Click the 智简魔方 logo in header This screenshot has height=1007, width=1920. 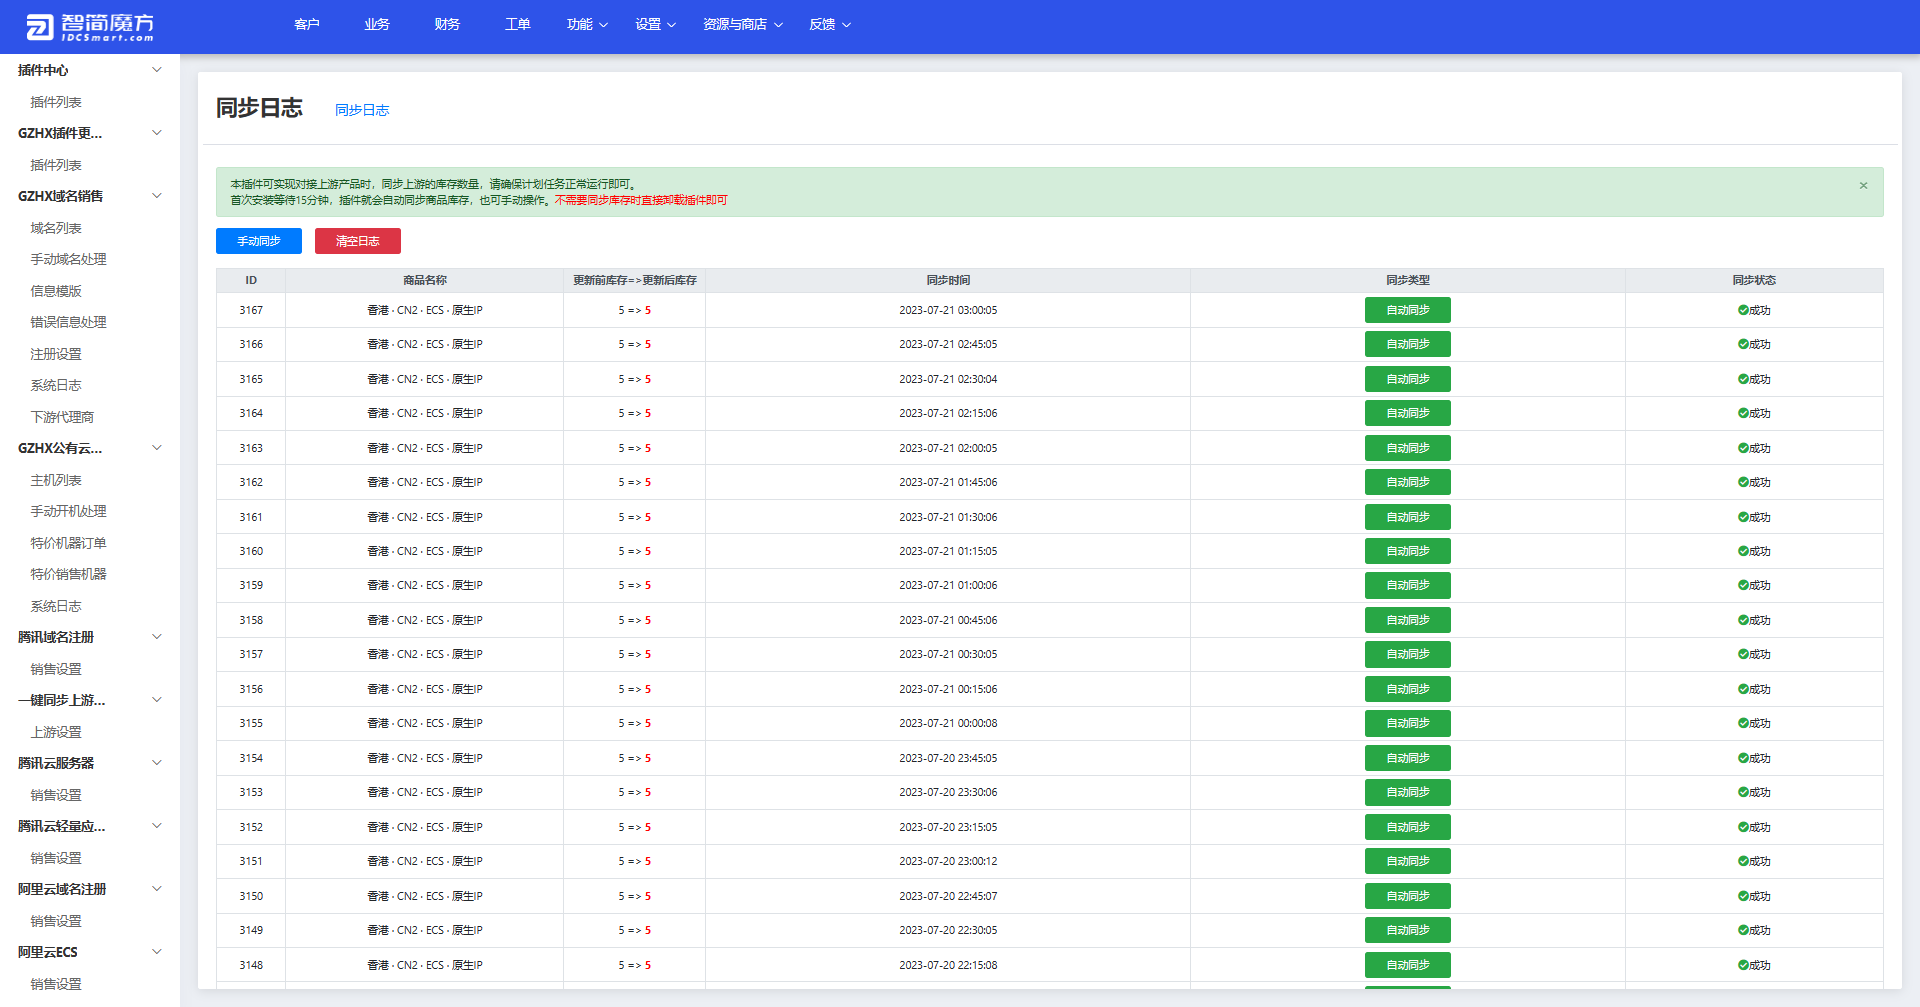click(x=90, y=27)
